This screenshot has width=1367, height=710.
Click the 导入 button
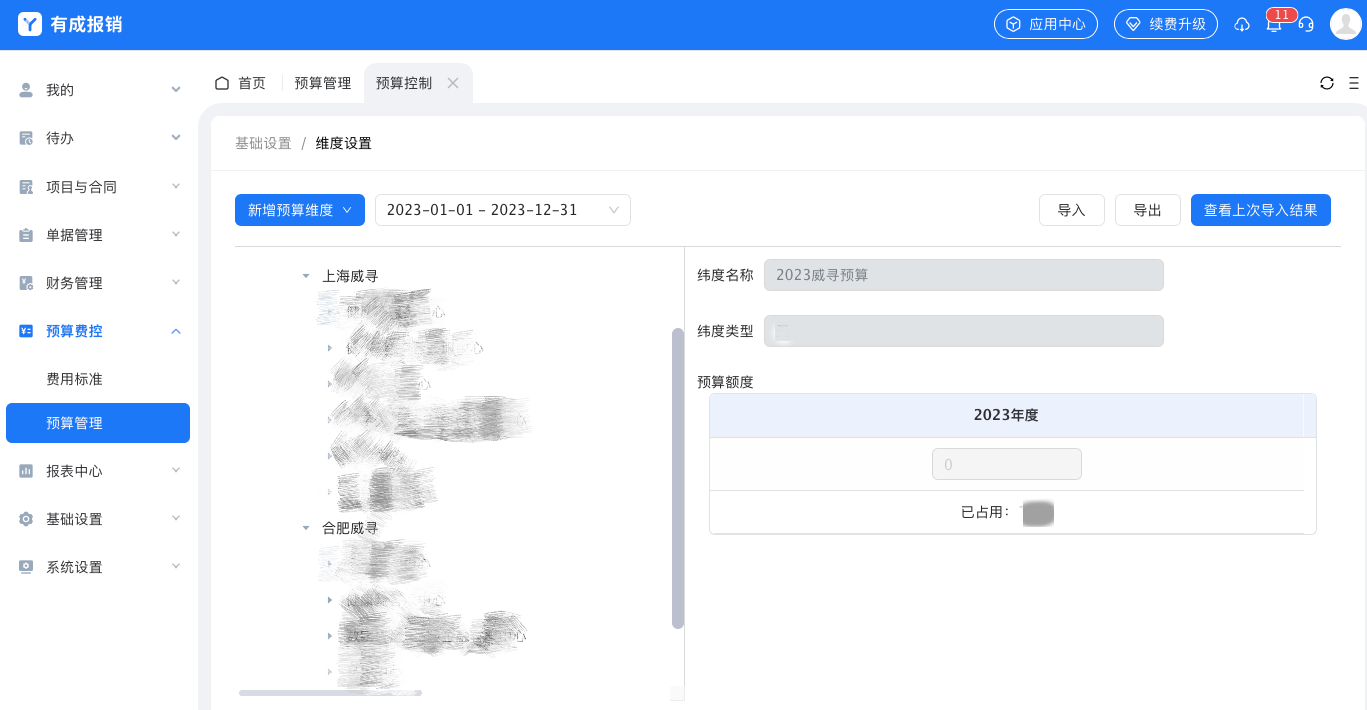click(x=1071, y=210)
